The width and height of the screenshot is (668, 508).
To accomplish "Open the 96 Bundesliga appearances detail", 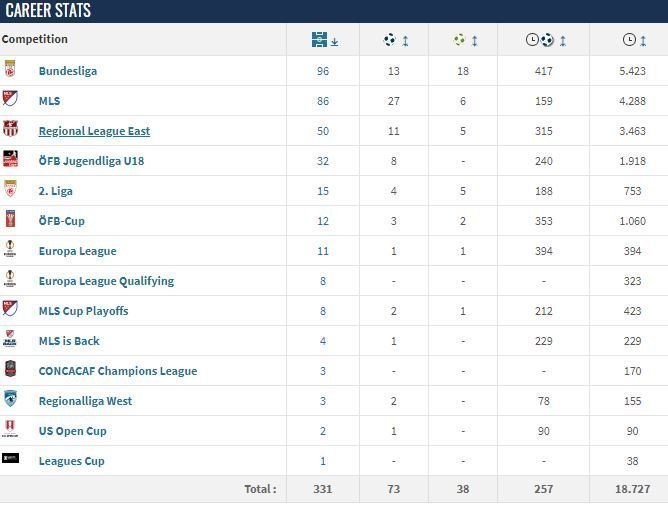I will 322,71.
